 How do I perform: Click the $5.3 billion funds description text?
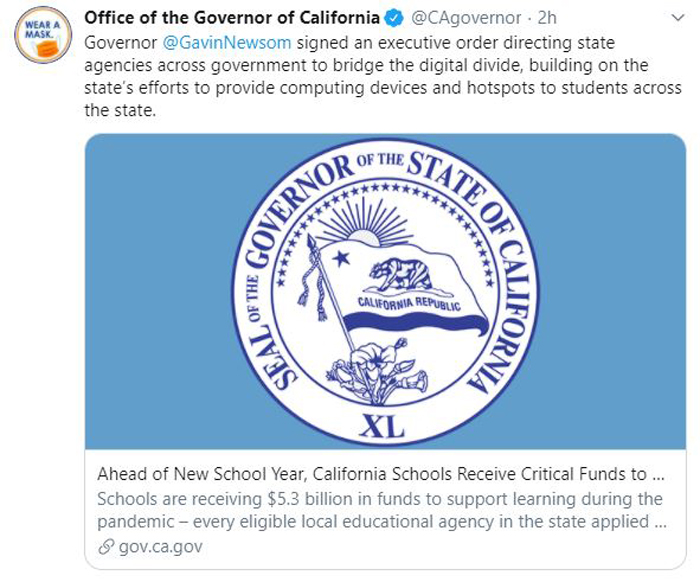pos(382,510)
